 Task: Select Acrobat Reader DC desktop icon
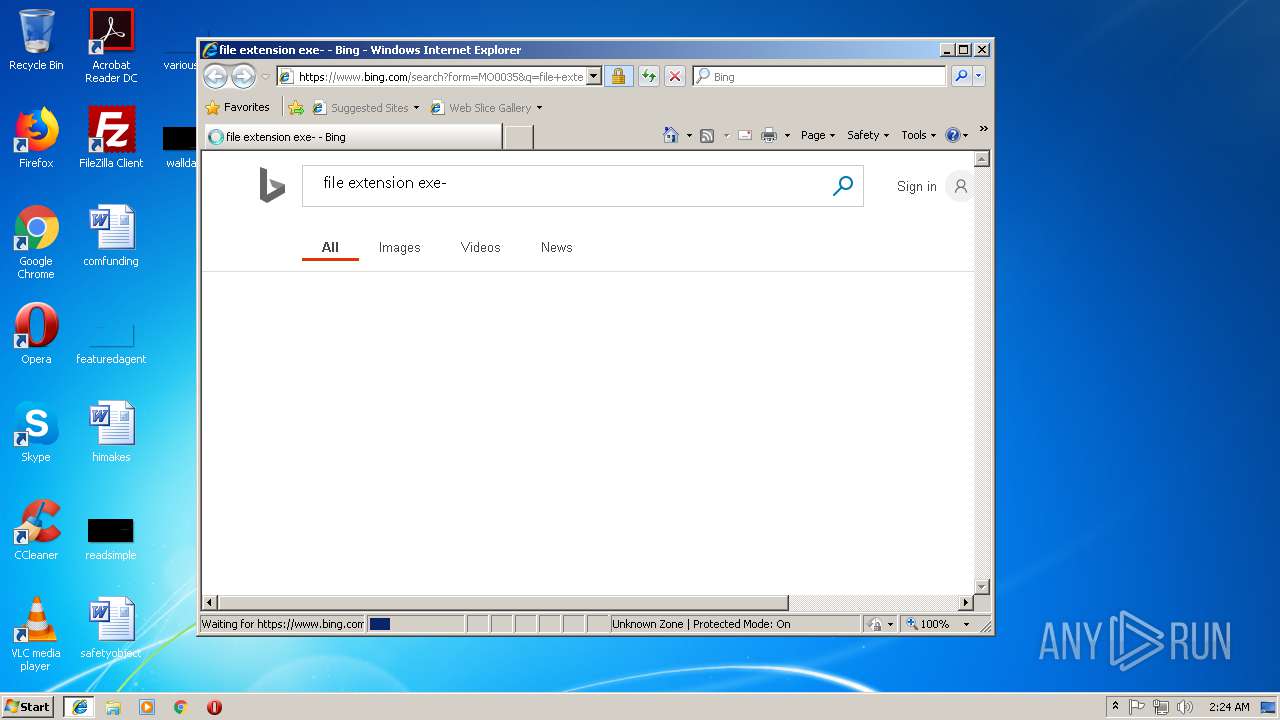pos(111,46)
